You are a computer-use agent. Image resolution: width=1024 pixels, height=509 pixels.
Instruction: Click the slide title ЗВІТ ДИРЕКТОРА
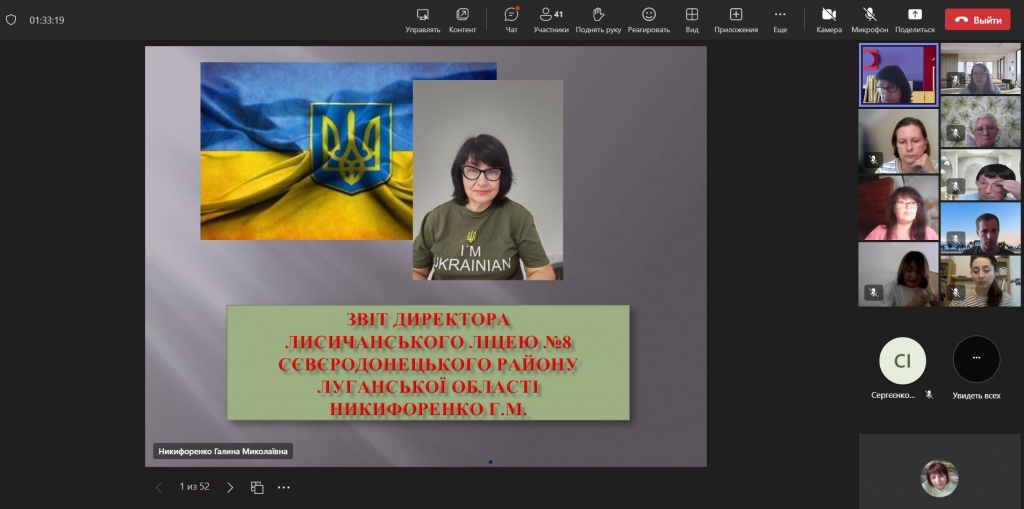428,320
